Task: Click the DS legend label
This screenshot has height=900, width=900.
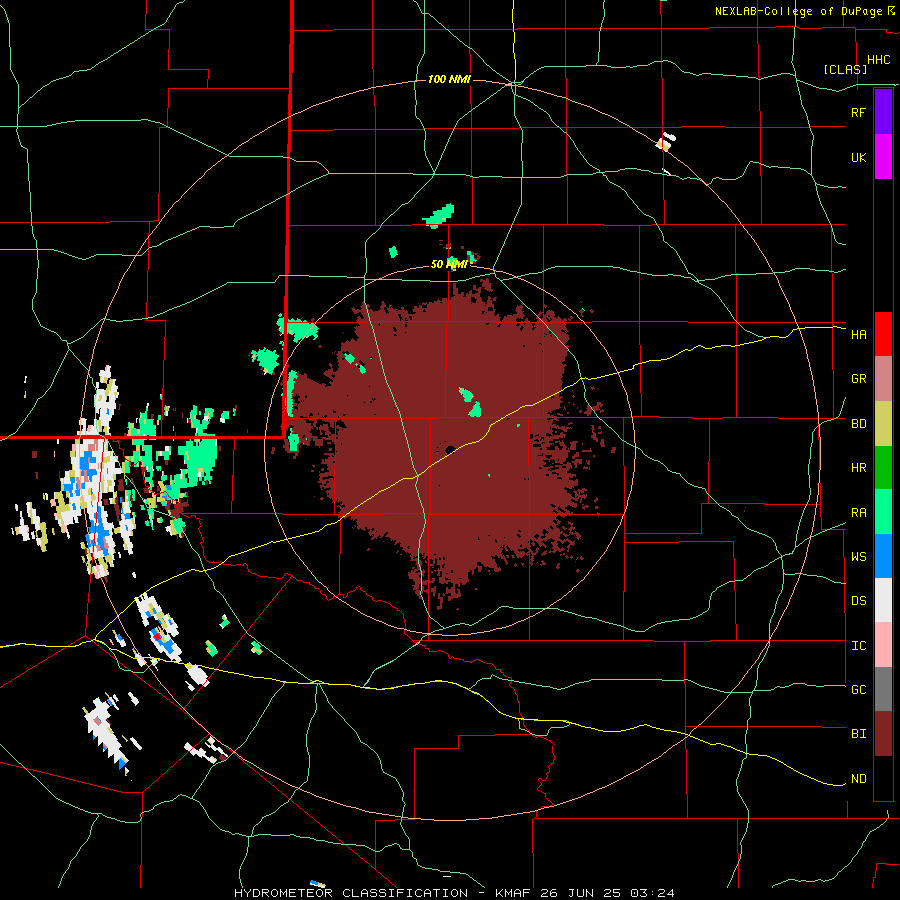Action: 859,601
